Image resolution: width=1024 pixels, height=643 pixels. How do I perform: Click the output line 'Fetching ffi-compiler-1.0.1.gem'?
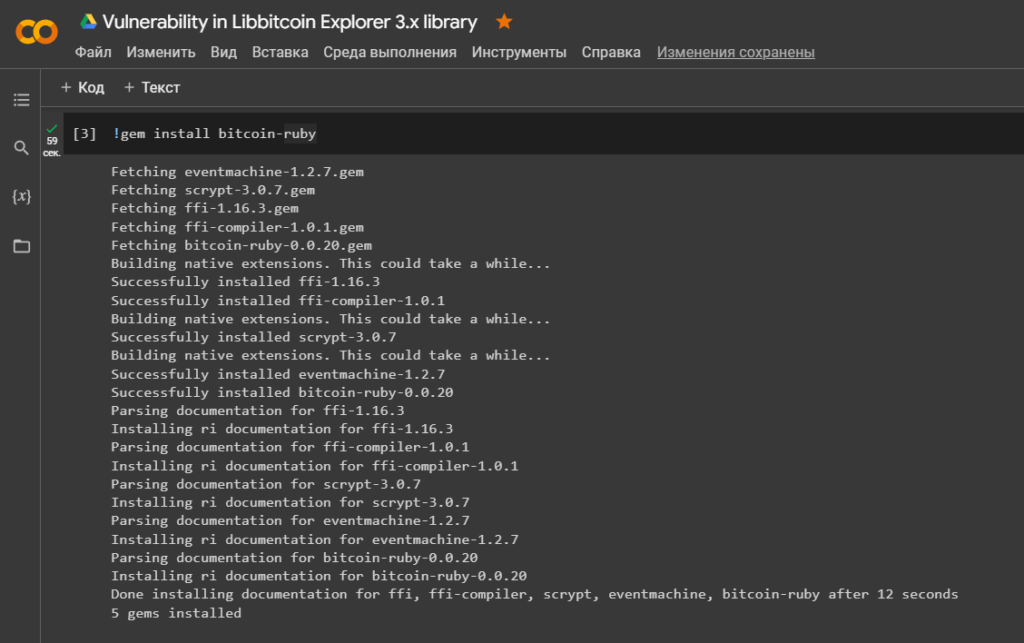point(238,227)
